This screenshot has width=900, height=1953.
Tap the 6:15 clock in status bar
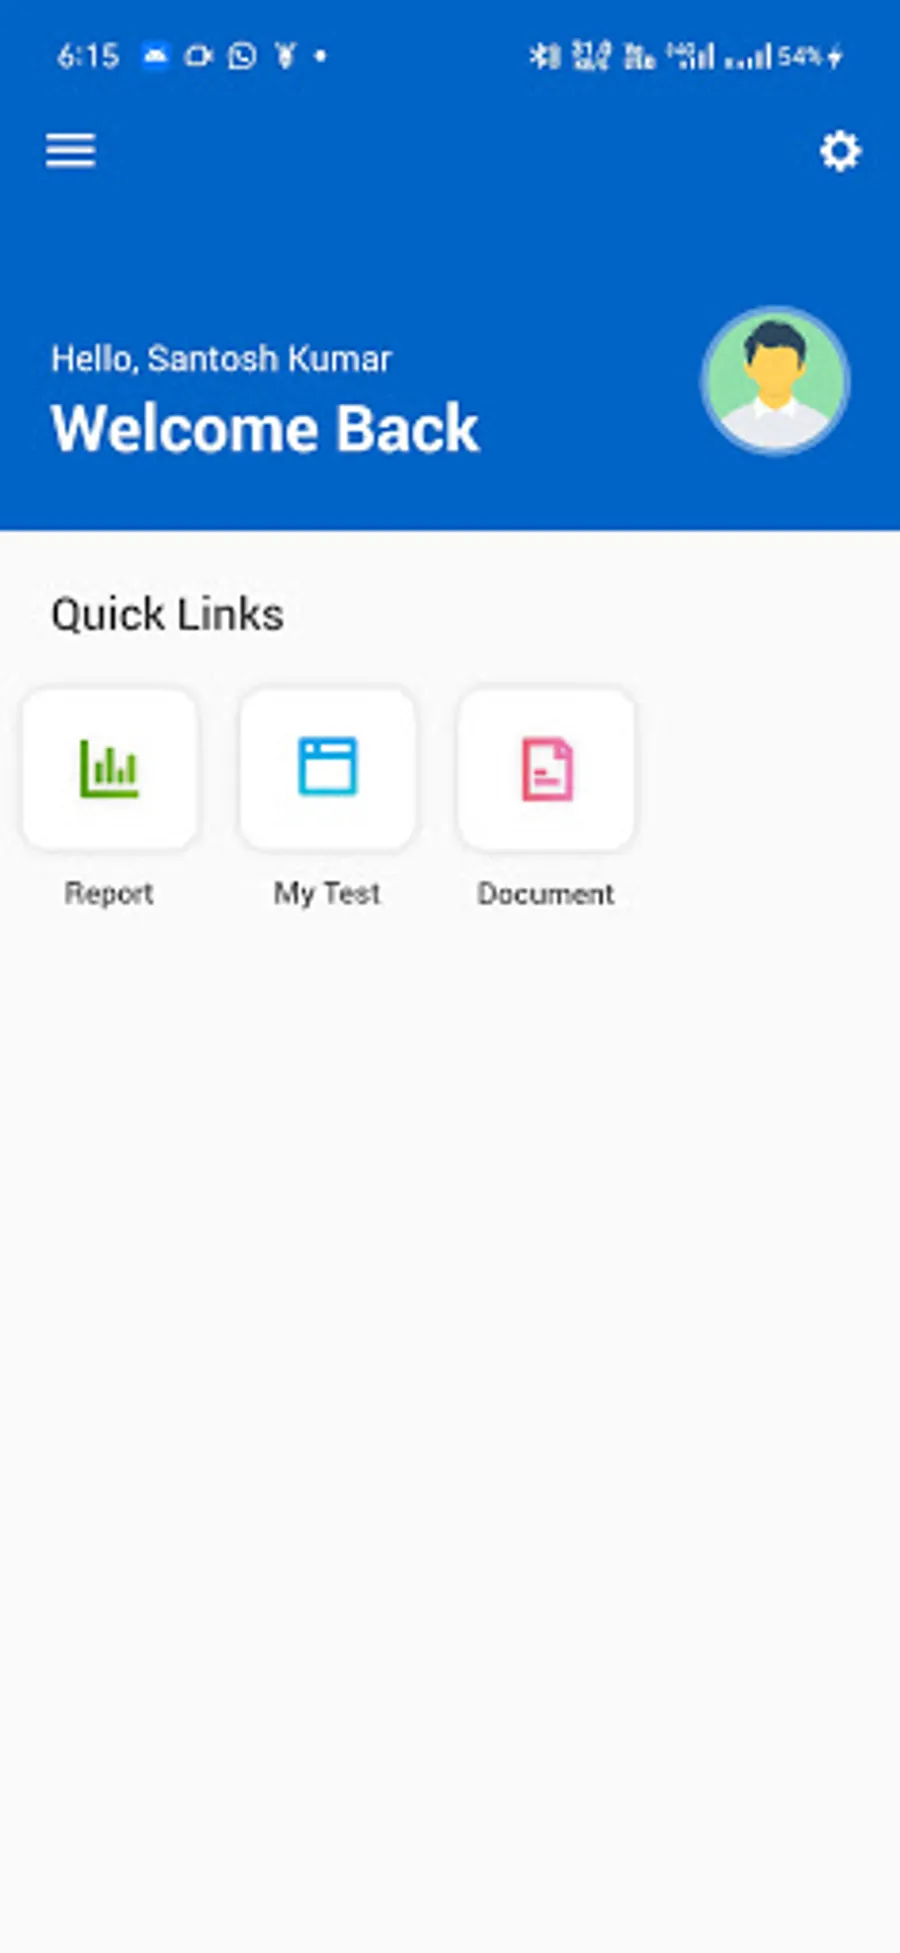coord(88,56)
